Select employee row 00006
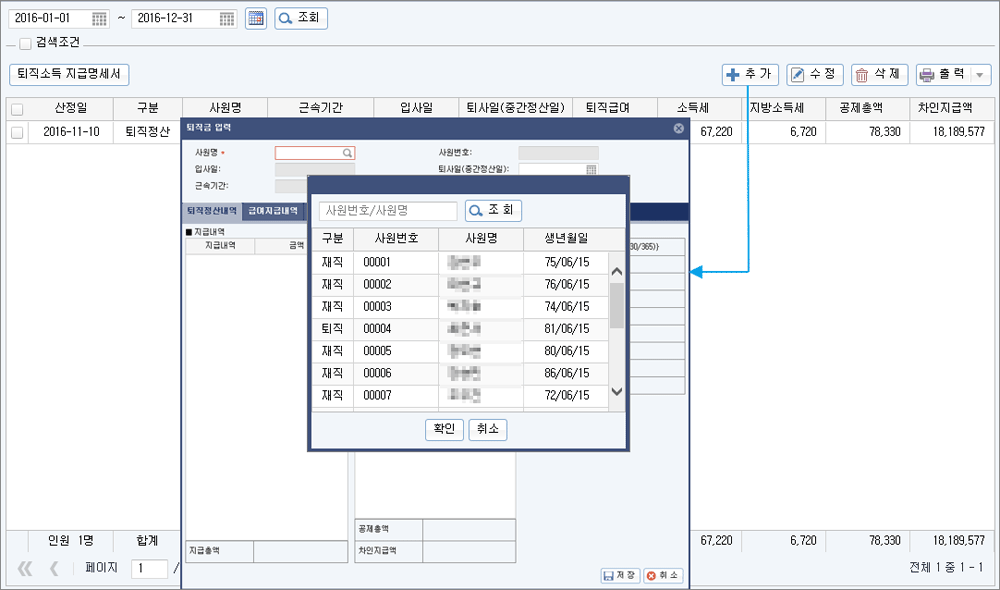This screenshot has height=590, width=1000. (460, 374)
